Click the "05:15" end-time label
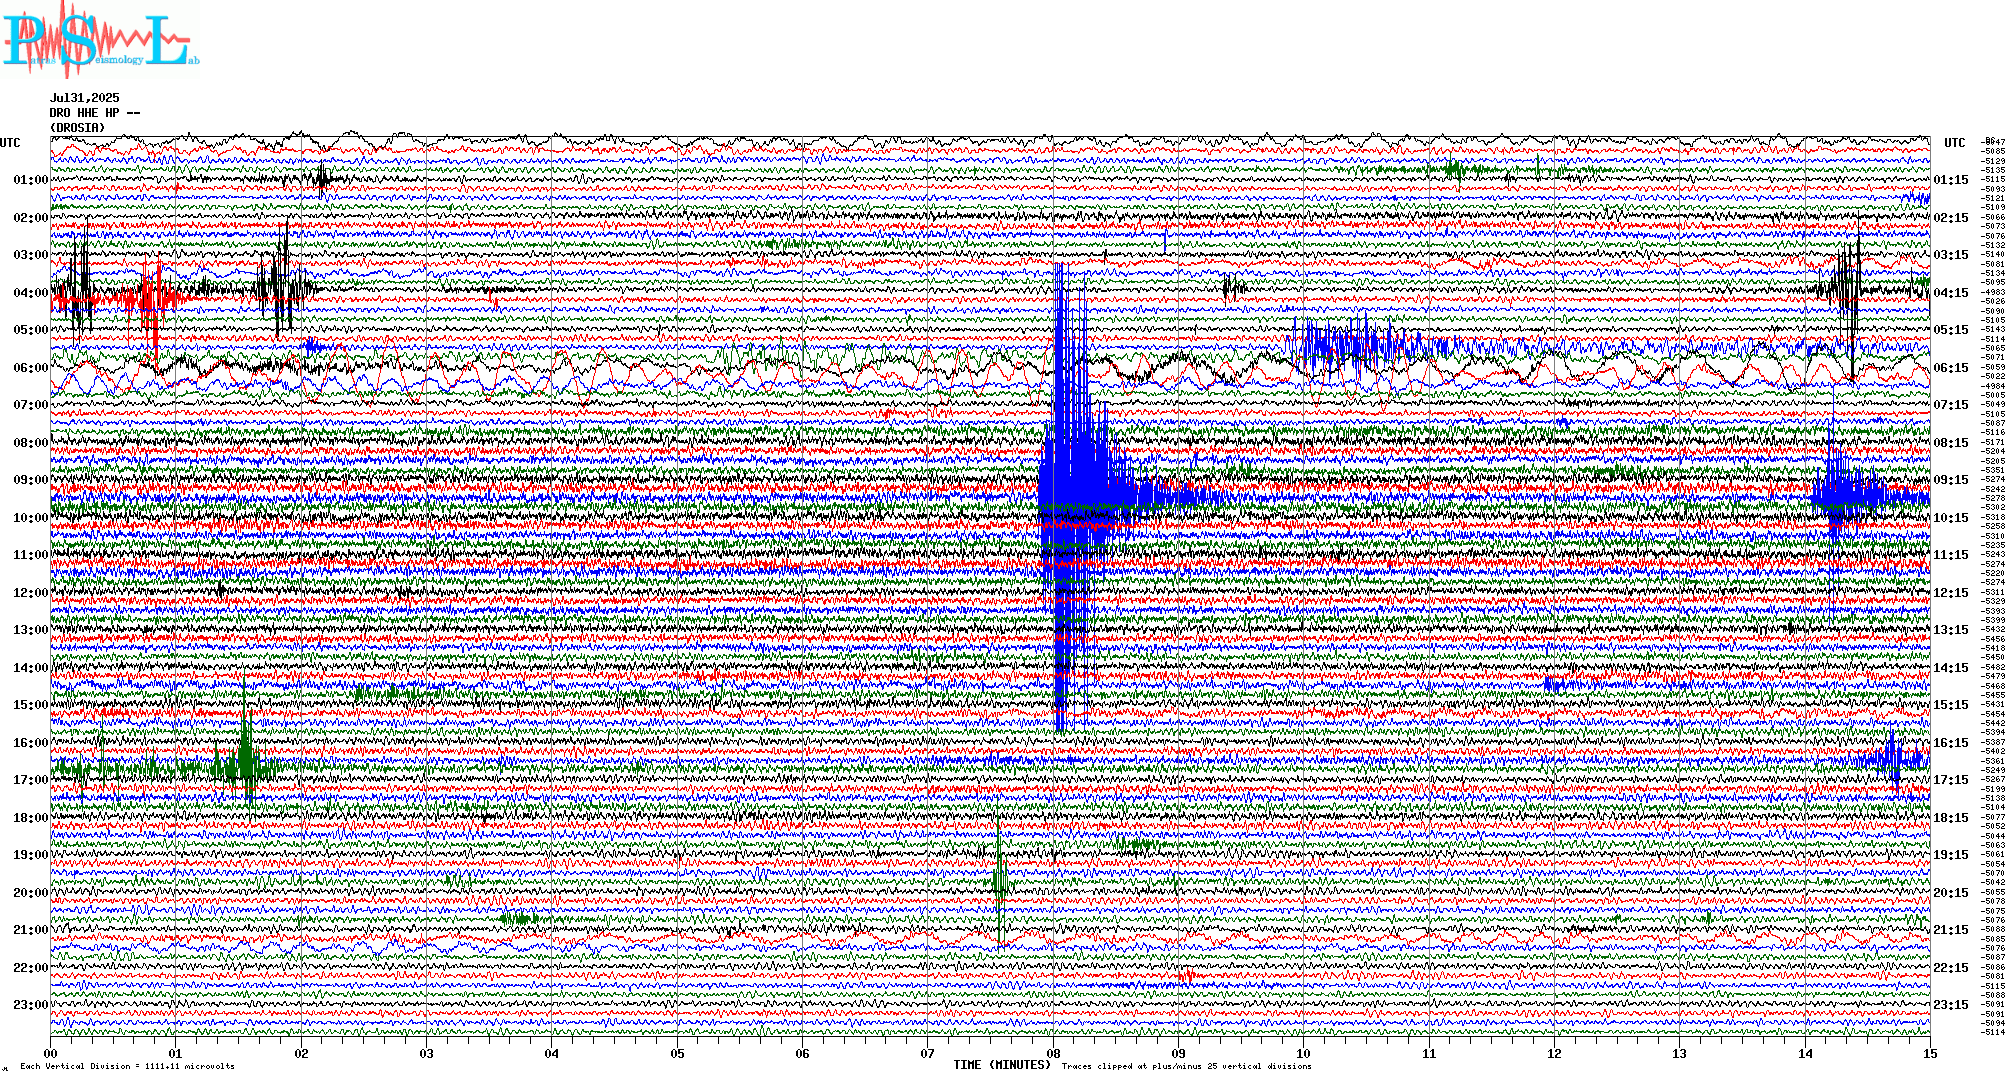2010x1080 pixels. (x=1951, y=330)
